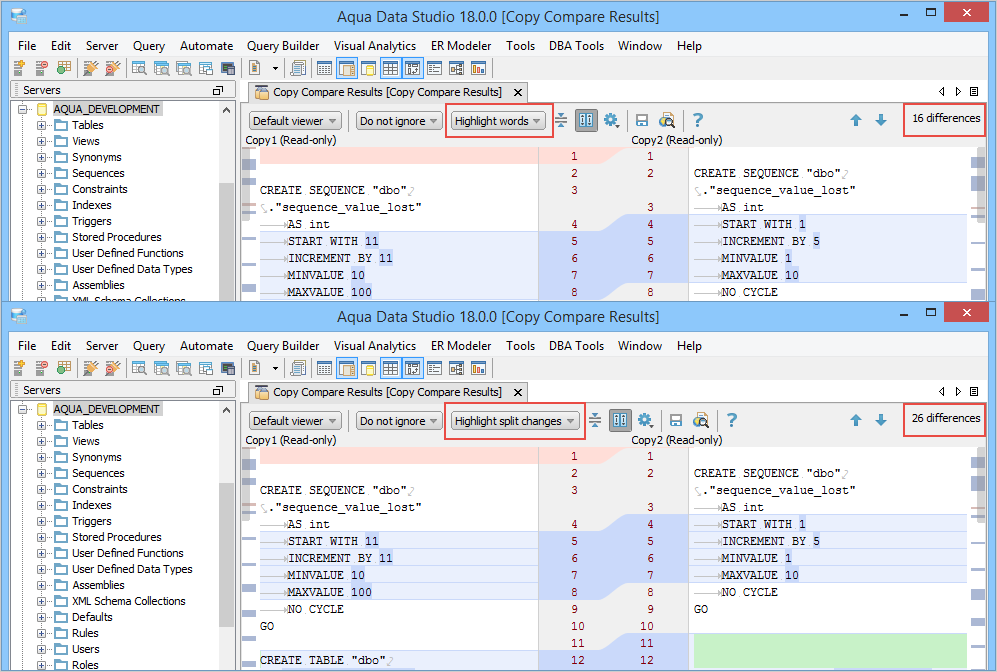Click the register server icon in lower window toolbar
The height and width of the screenshot is (672, 997).
20,368
